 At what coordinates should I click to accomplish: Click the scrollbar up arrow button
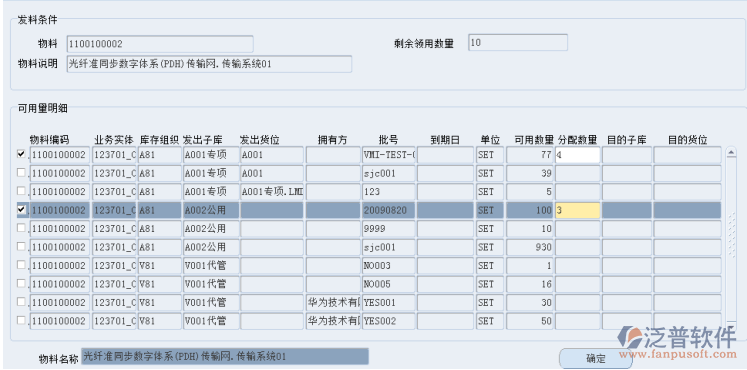(731, 152)
